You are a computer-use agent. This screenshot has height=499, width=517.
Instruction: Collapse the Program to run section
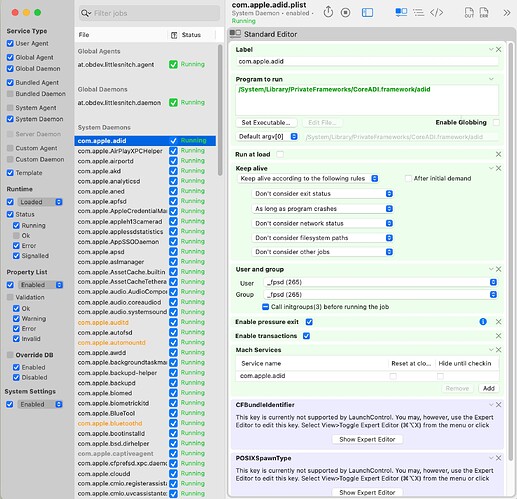[x=491, y=79]
